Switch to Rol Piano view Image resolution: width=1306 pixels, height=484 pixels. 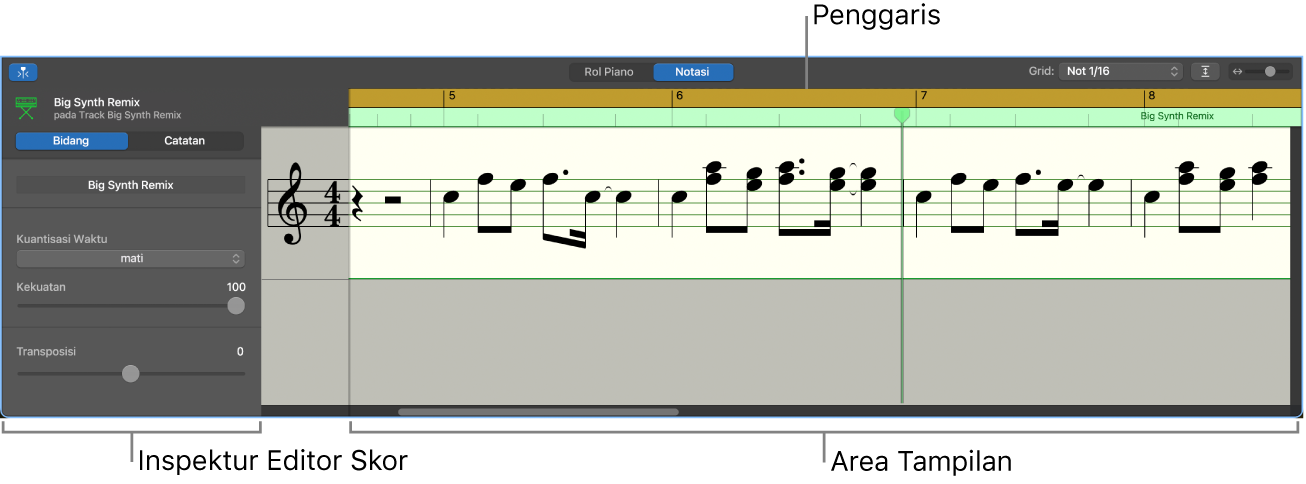609,72
